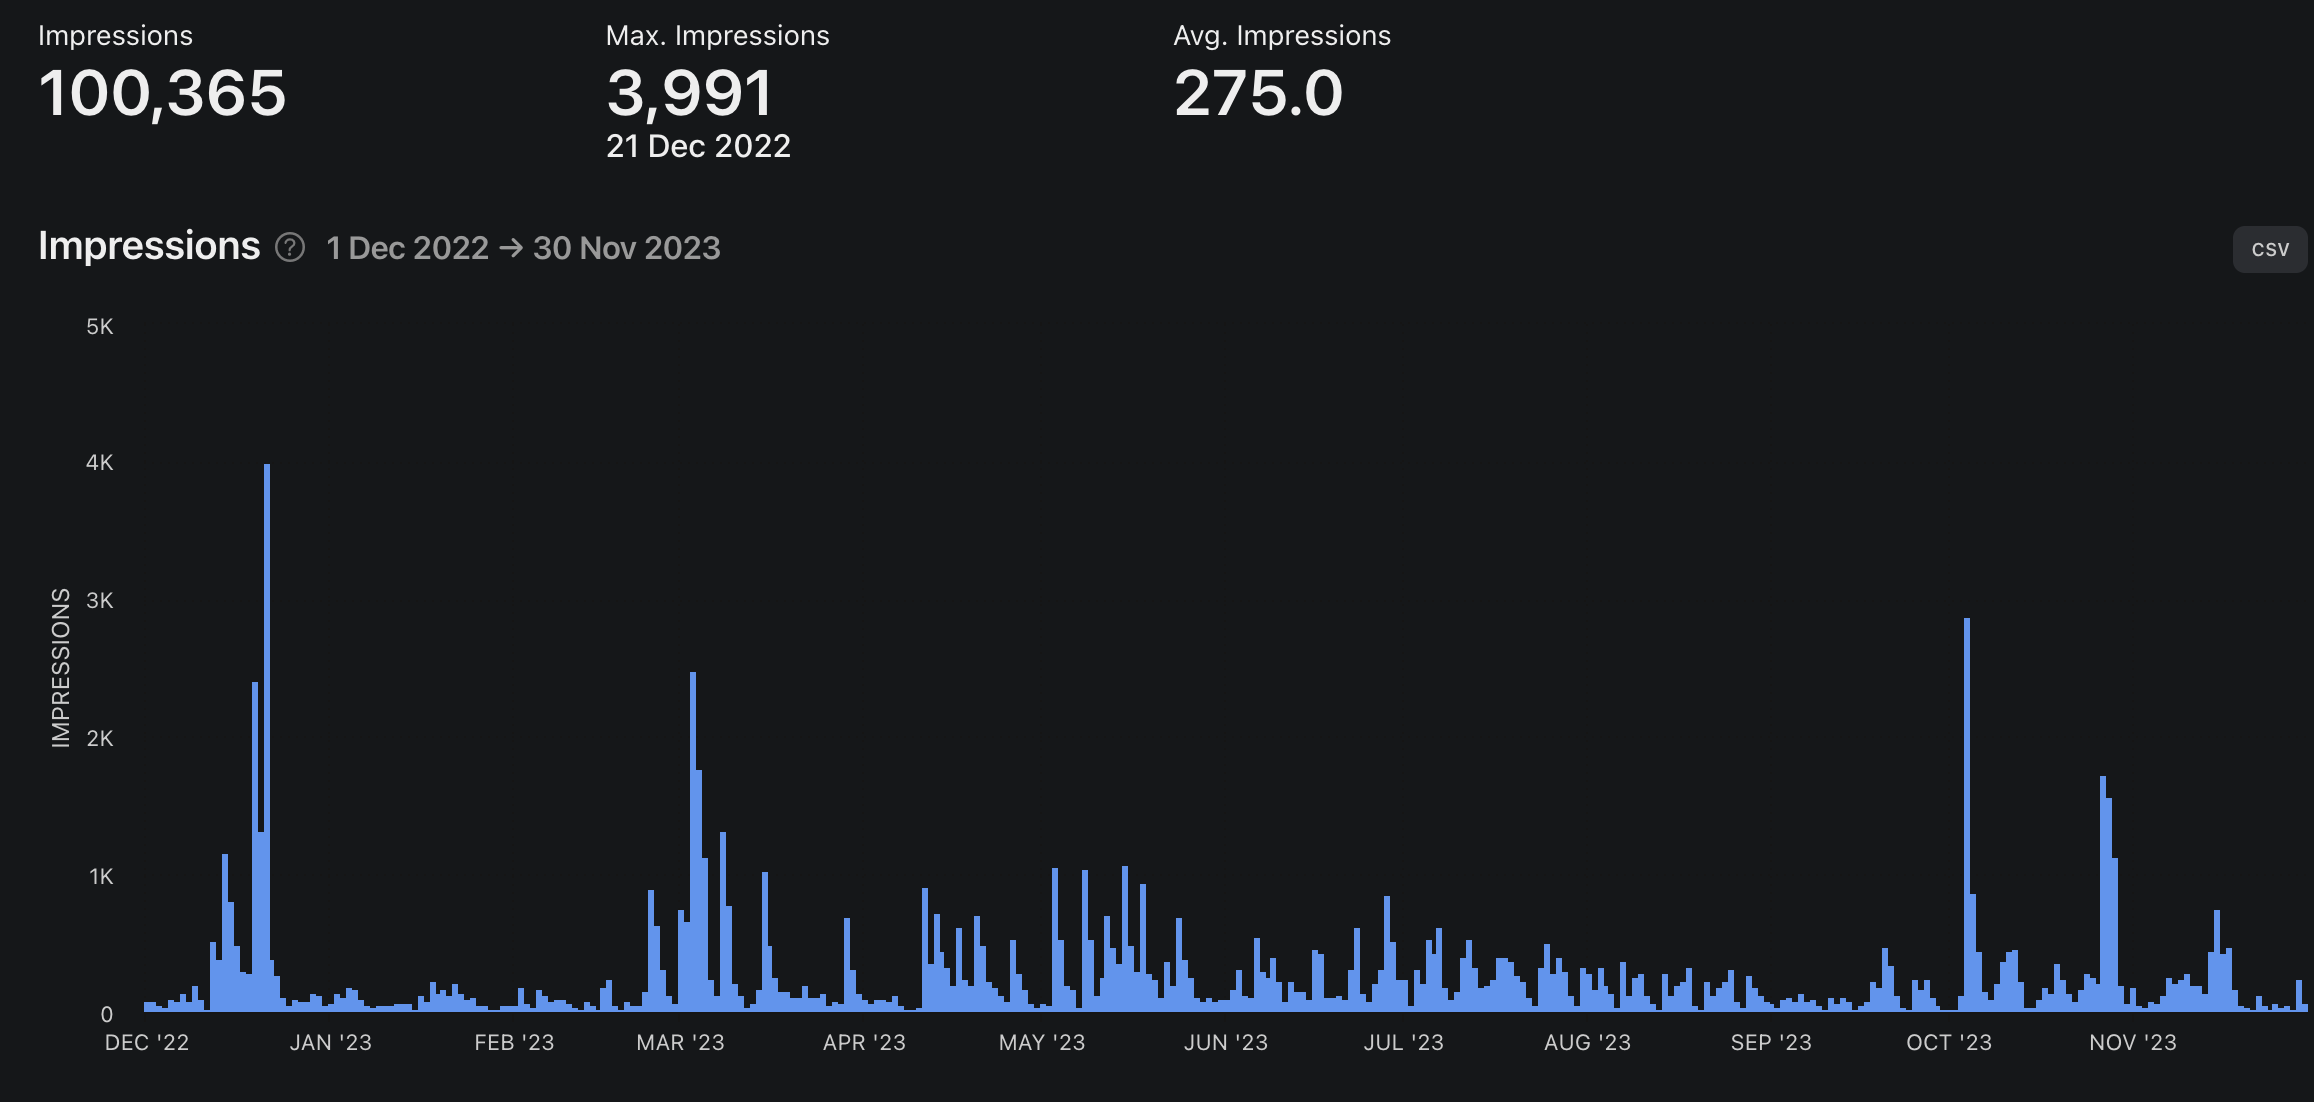Click the 5K y-axis tick label
This screenshot has height=1102, width=2314.
click(100, 327)
